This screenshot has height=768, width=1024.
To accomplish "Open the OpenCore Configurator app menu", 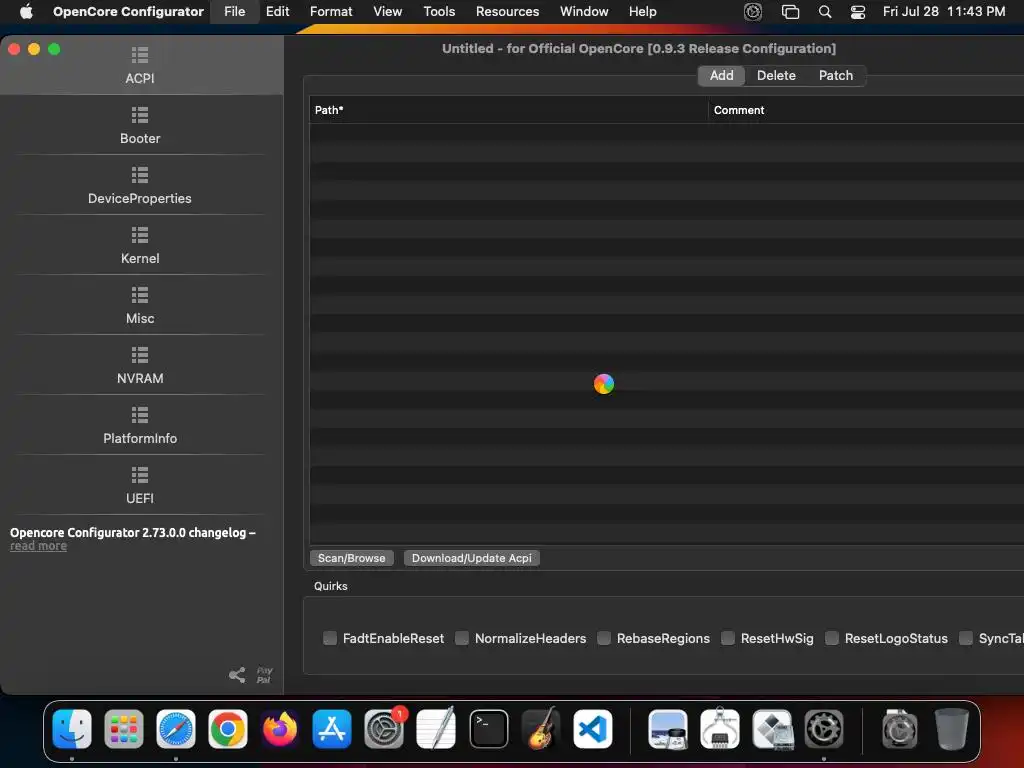I will 128,12.
